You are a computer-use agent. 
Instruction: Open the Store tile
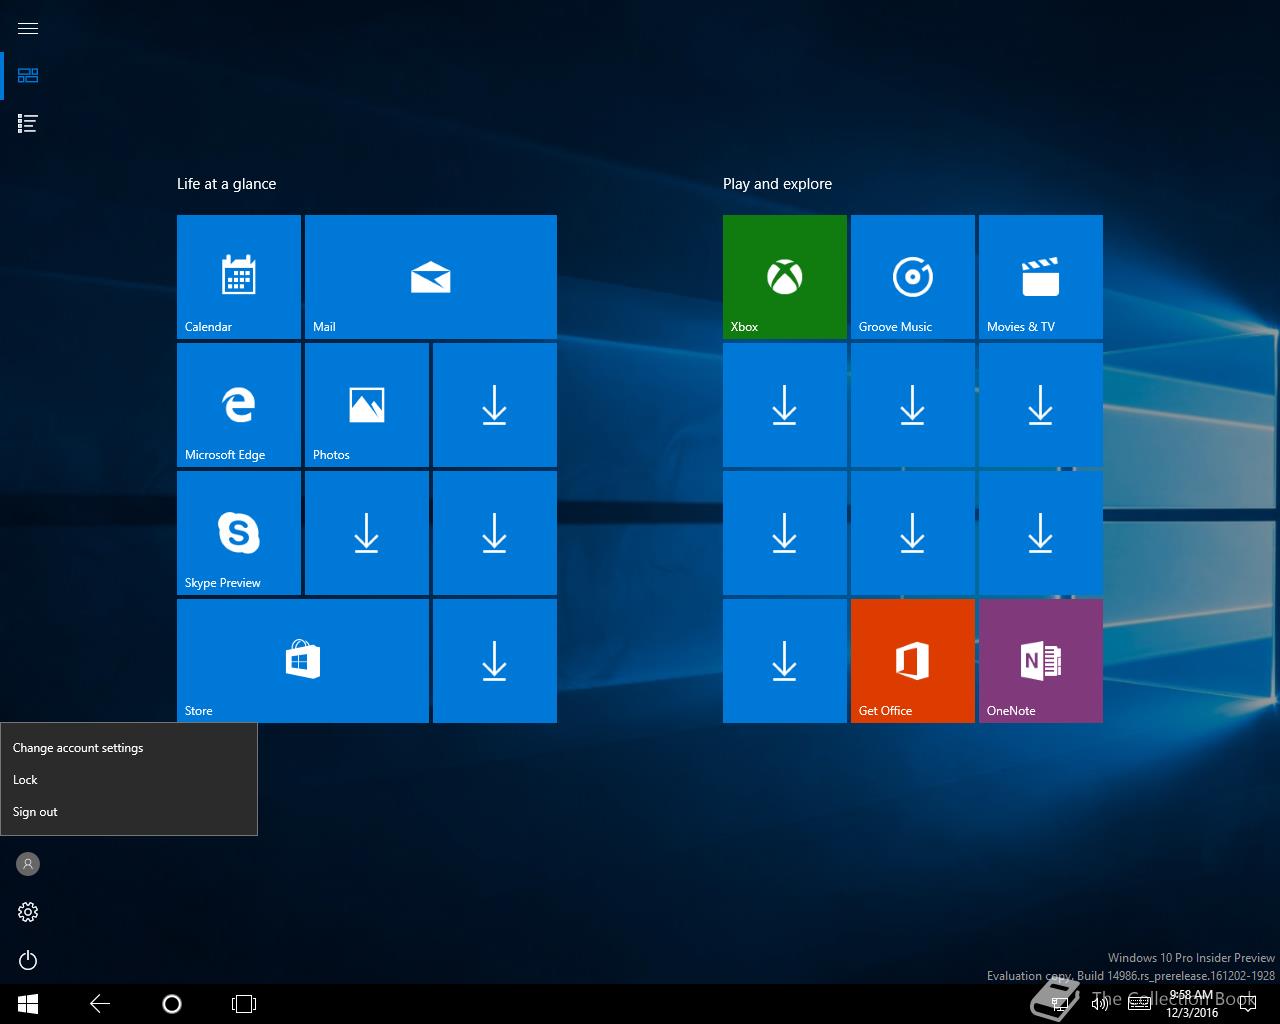pos(302,660)
